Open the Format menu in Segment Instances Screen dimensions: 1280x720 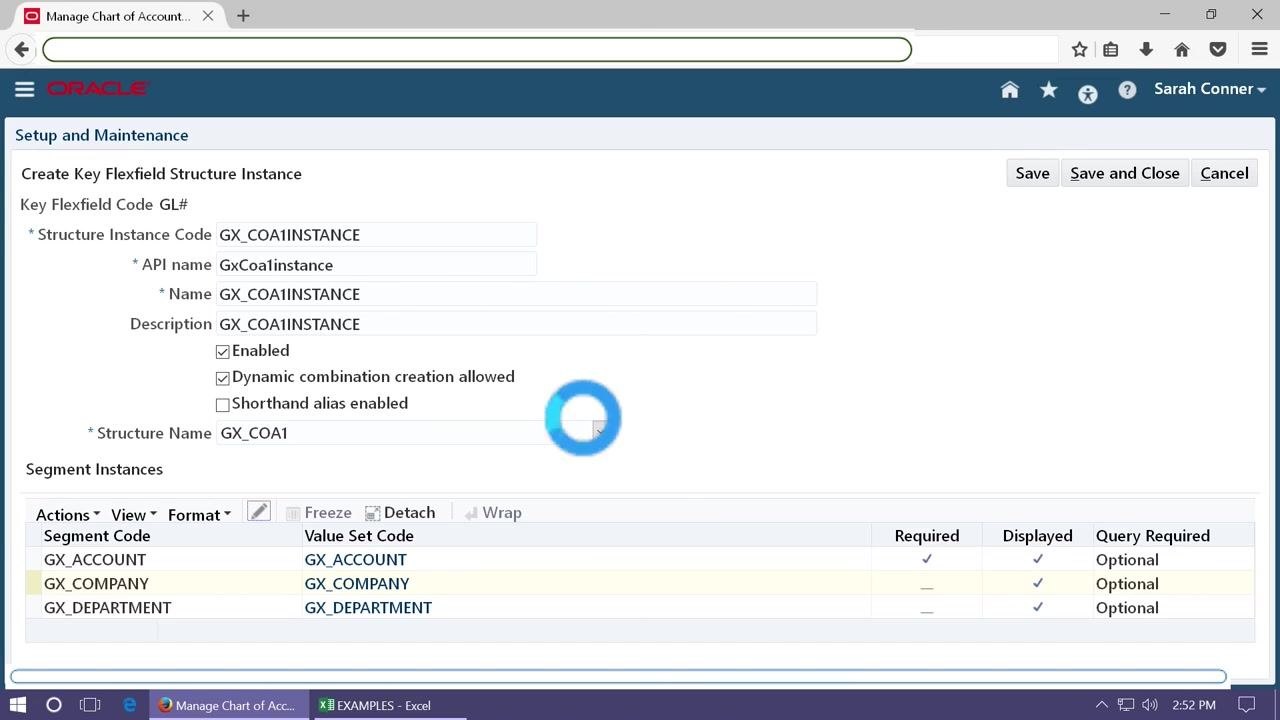coord(199,514)
